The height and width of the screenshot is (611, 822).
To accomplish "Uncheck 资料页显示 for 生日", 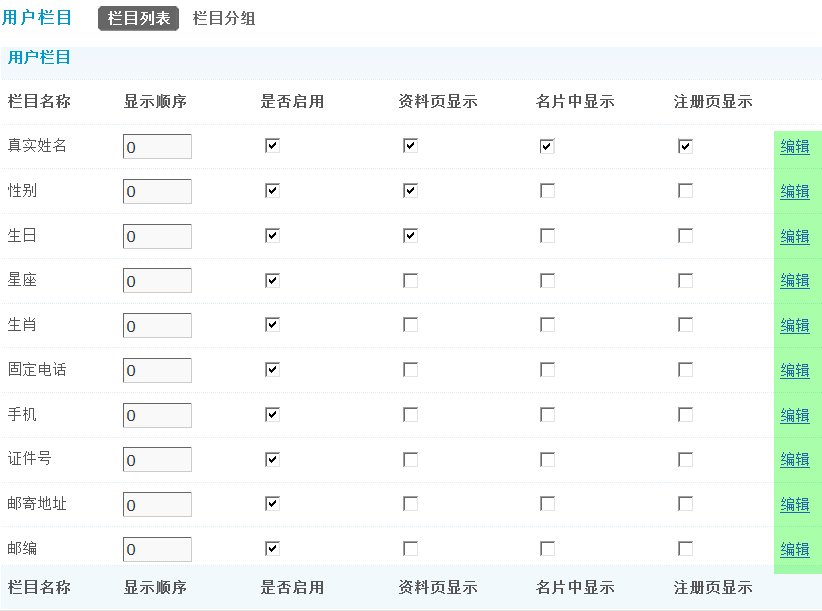I will 410,235.
